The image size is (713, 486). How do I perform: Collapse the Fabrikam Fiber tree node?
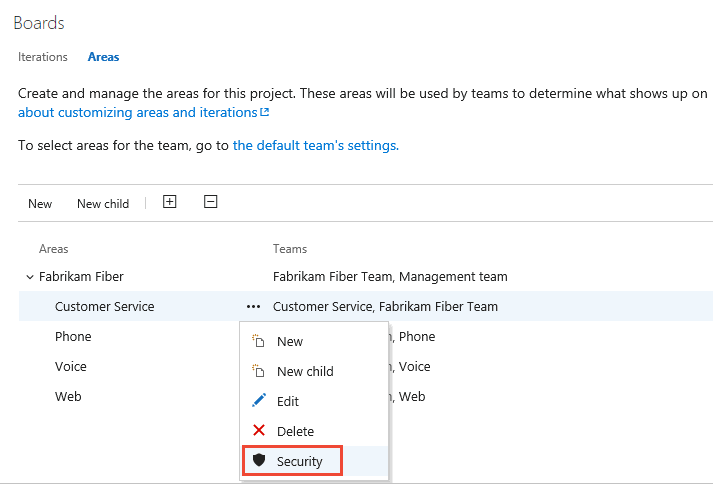coord(28,277)
